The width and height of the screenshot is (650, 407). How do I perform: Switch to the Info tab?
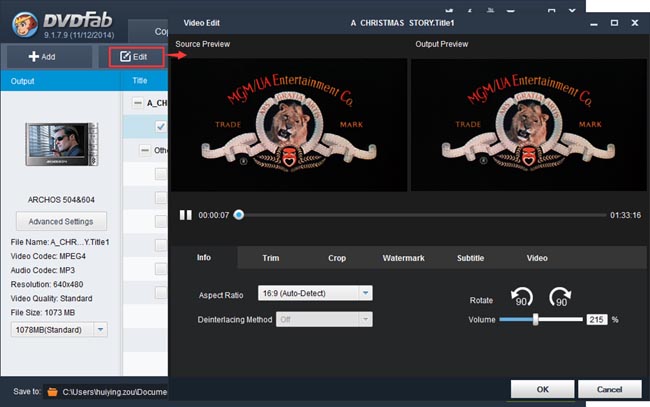(204, 257)
